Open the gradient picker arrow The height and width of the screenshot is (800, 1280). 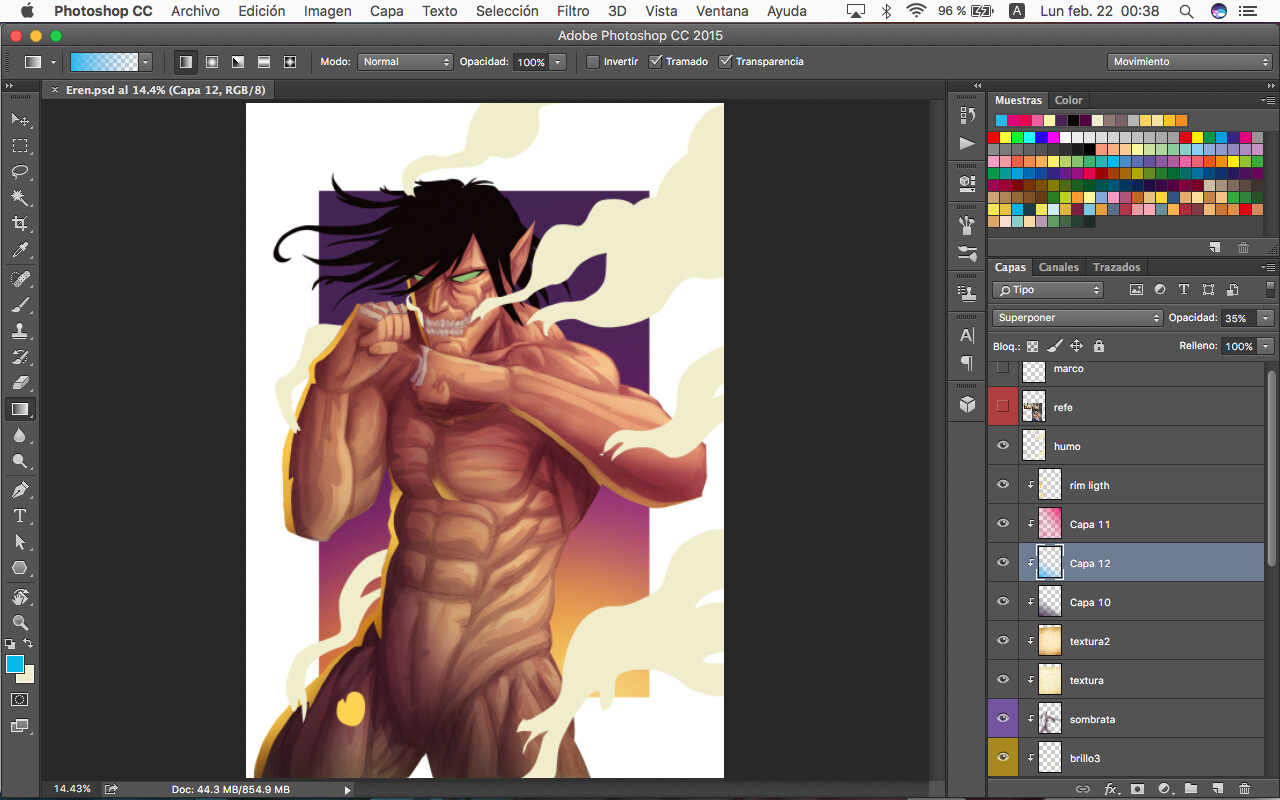tap(146, 61)
